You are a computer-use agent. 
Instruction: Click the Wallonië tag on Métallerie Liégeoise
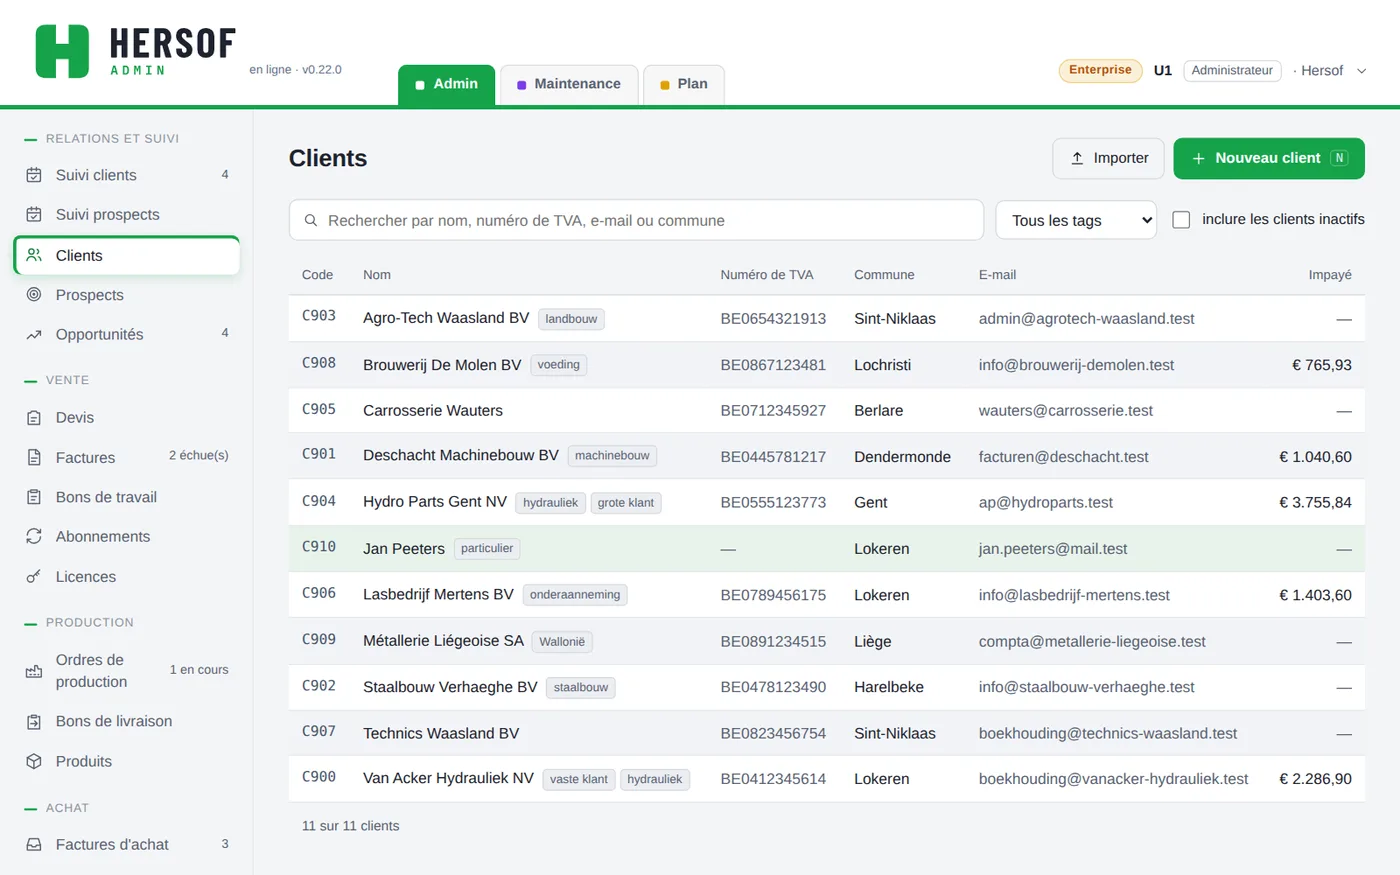coord(562,642)
